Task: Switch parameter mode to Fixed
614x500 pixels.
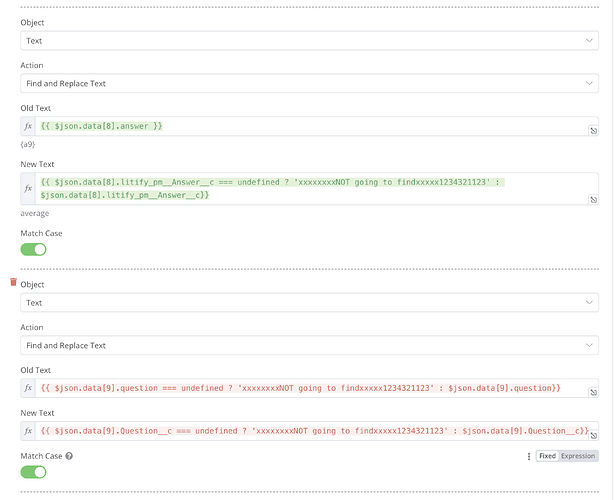Action: click(547, 456)
